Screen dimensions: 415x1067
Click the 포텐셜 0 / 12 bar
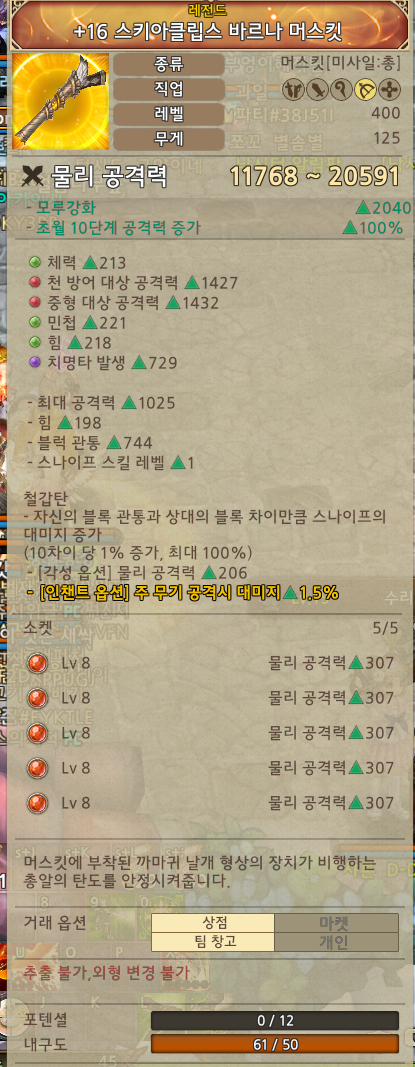(x=275, y=1021)
